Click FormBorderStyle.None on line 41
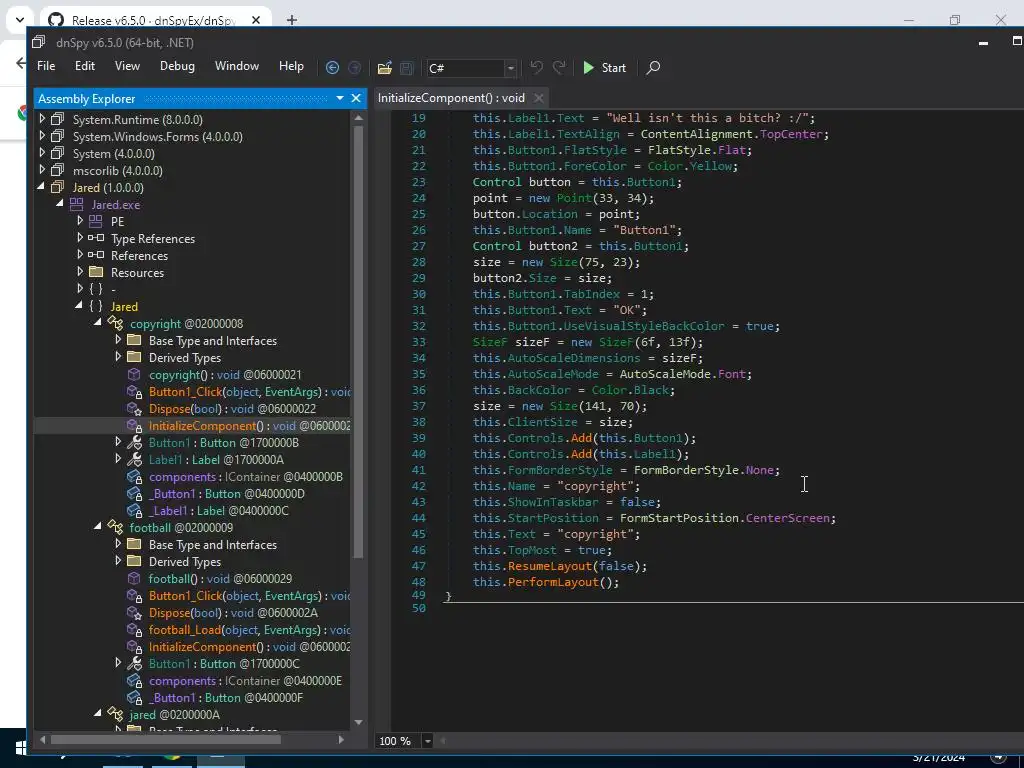1024x768 pixels. click(x=703, y=470)
